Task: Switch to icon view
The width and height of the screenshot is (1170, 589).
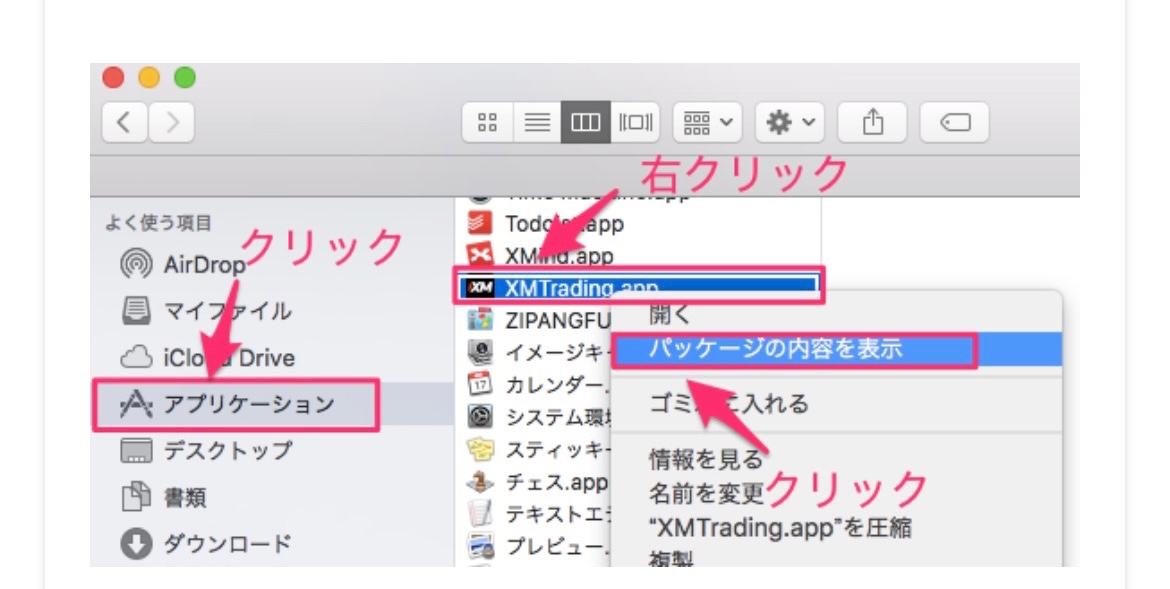Action: click(x=487, y=122)
